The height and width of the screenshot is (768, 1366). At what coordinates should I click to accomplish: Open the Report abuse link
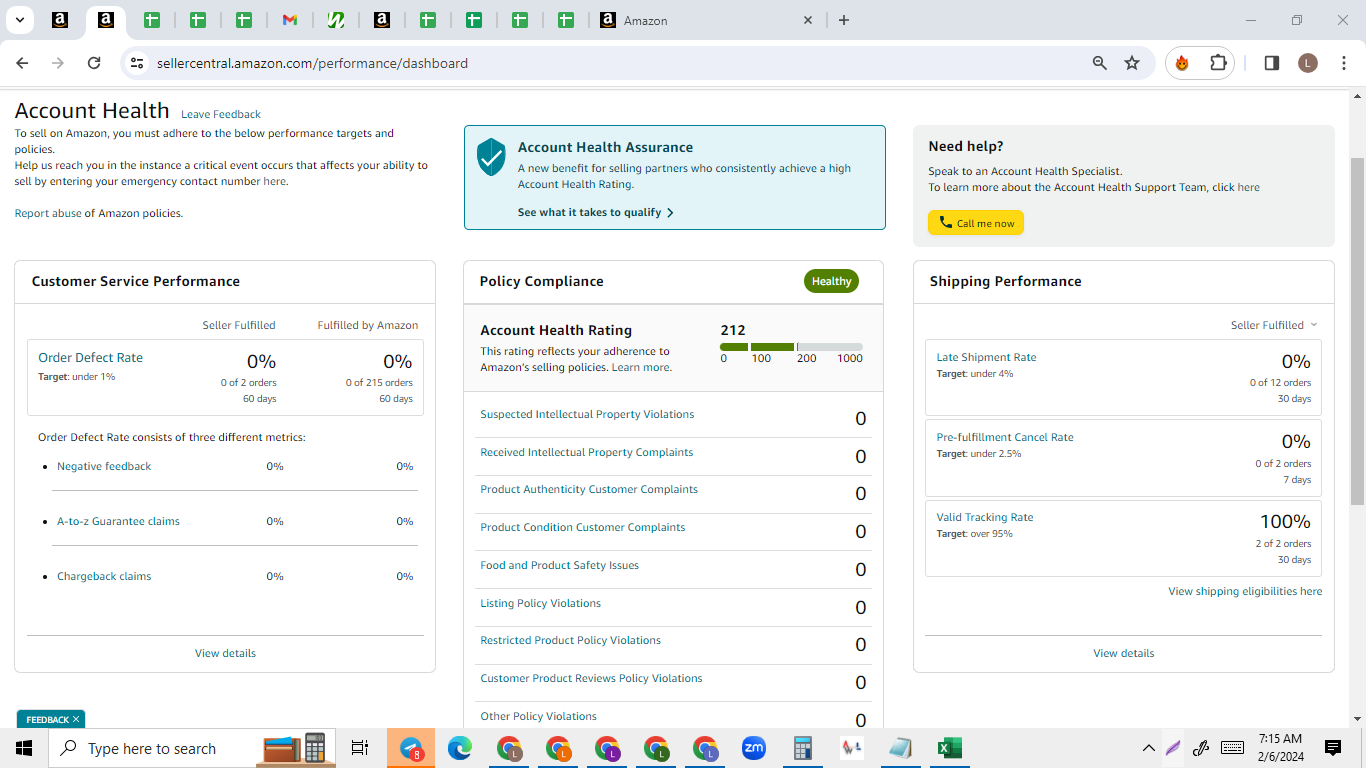point(48,213)
